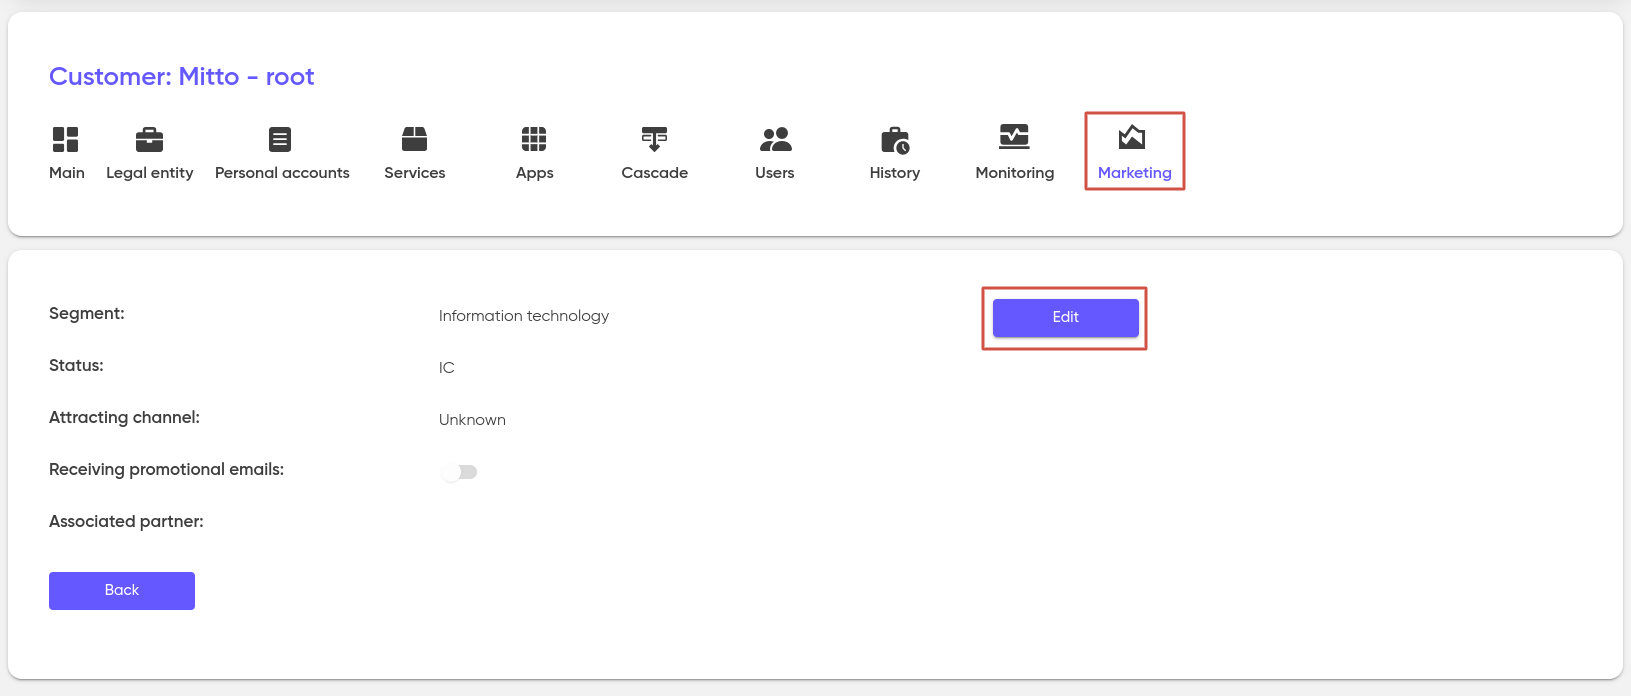Click the Users people icon
The height and width of the screenshot is (696, 1631).
(775, 139)
